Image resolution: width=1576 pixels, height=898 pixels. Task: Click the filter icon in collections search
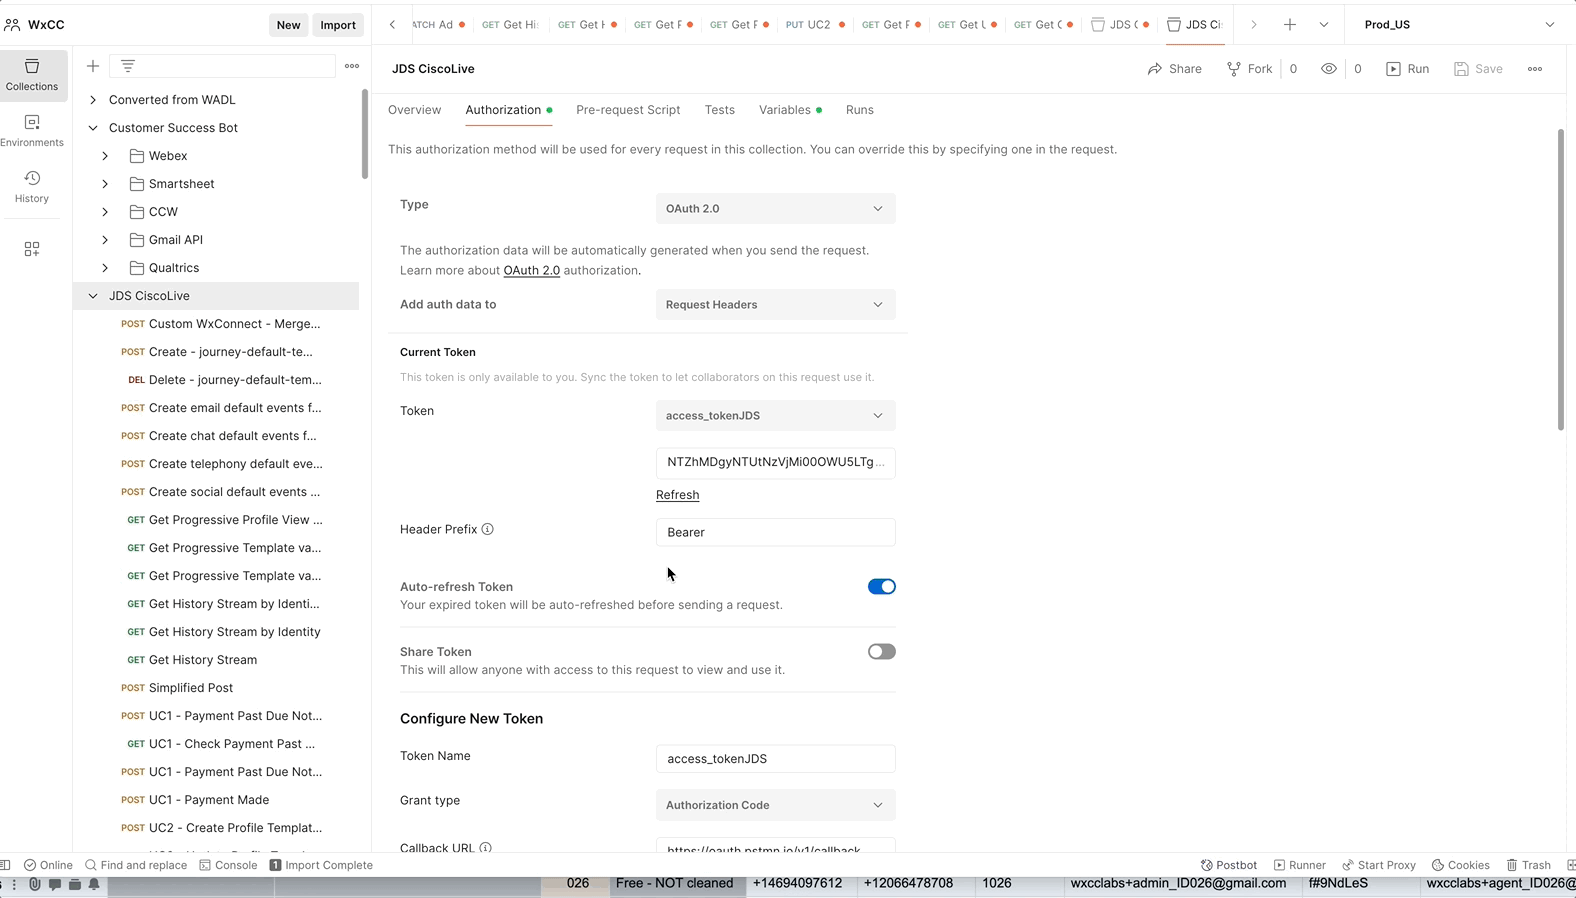pos(128,66)
